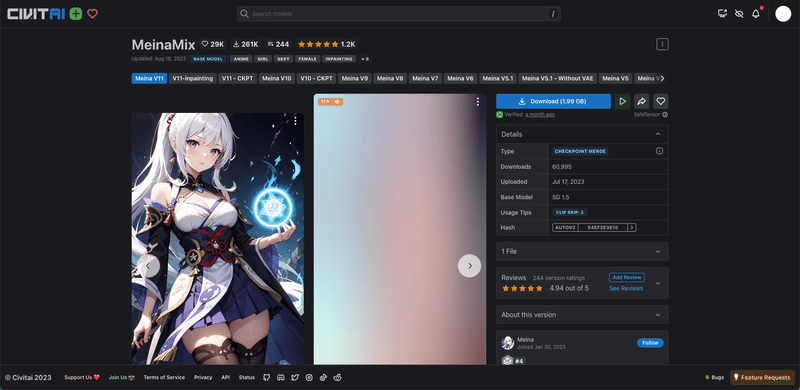Open first image's three-dot menu

pyautogui.click(x=295, y=121)
